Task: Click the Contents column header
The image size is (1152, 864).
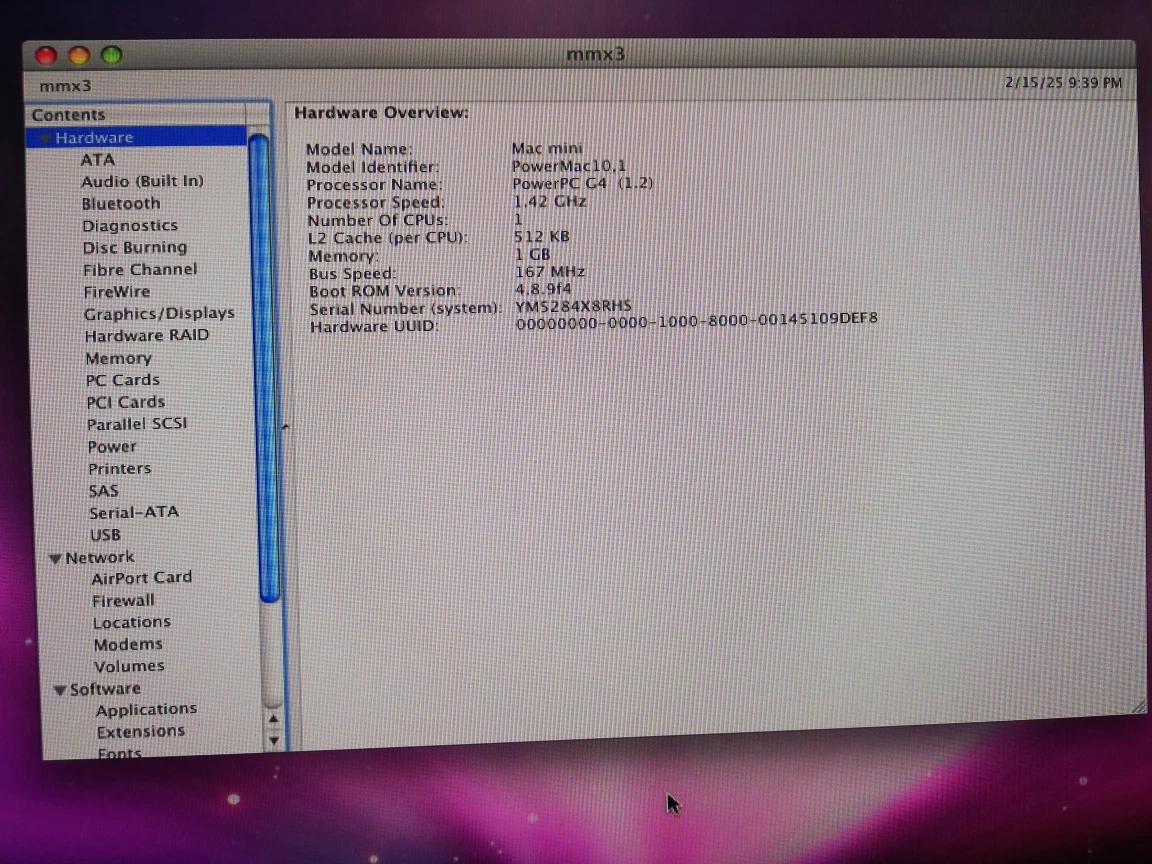Action: pyautogui.click(x=138, y=115)
